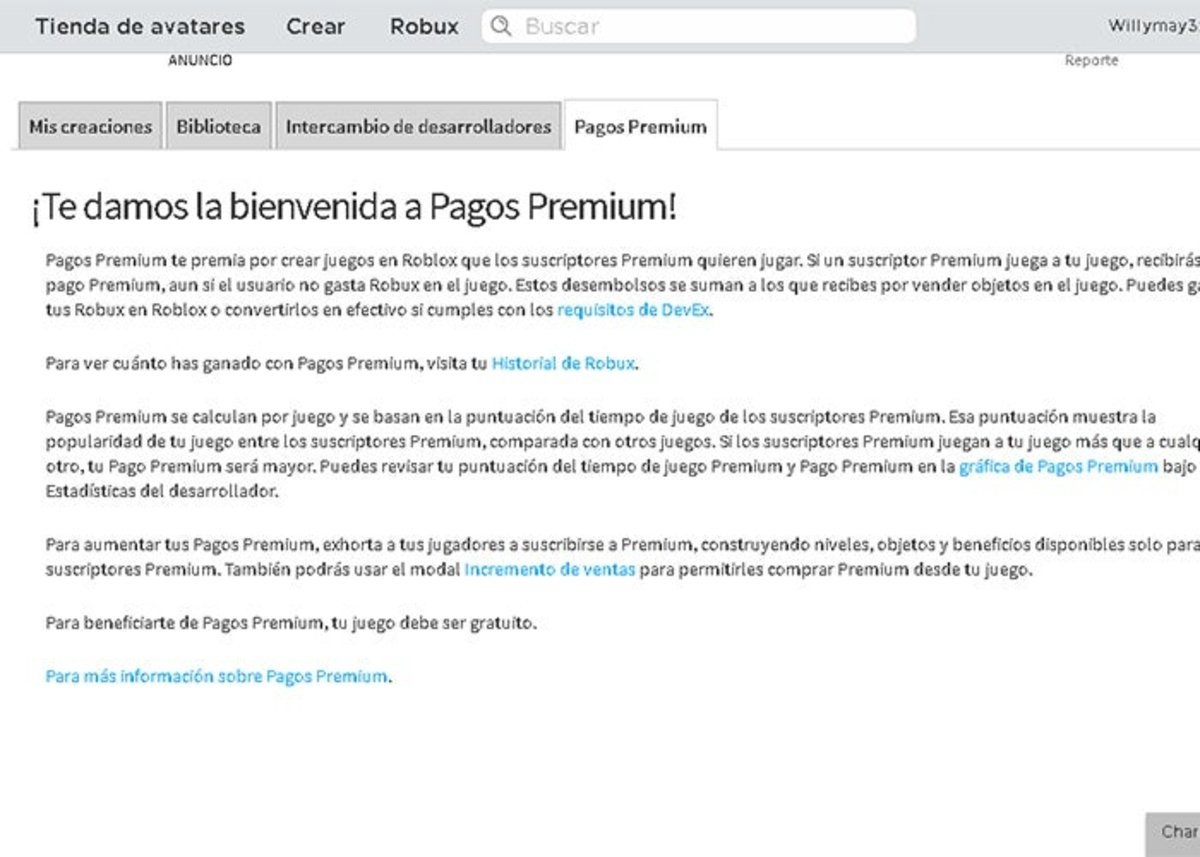Click the ANUNCIO label above the tabs

(x=201, y=59)
